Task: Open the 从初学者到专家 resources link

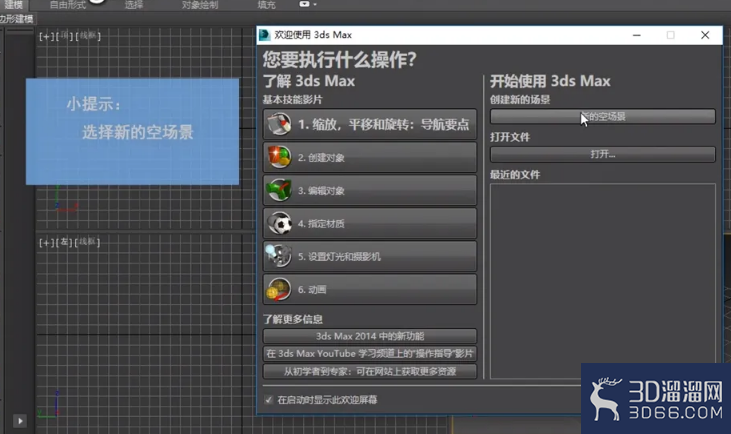Action: point(370,372)
